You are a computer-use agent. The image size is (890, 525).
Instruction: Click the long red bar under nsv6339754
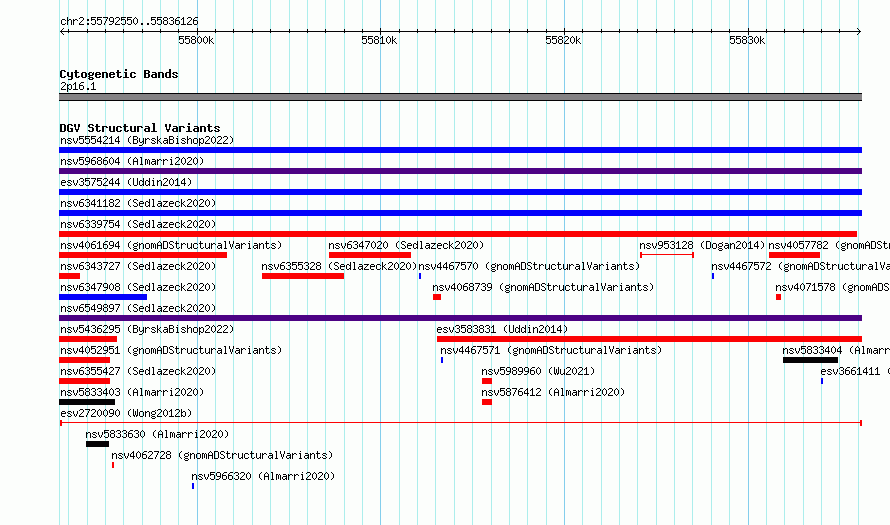(458, 234)
